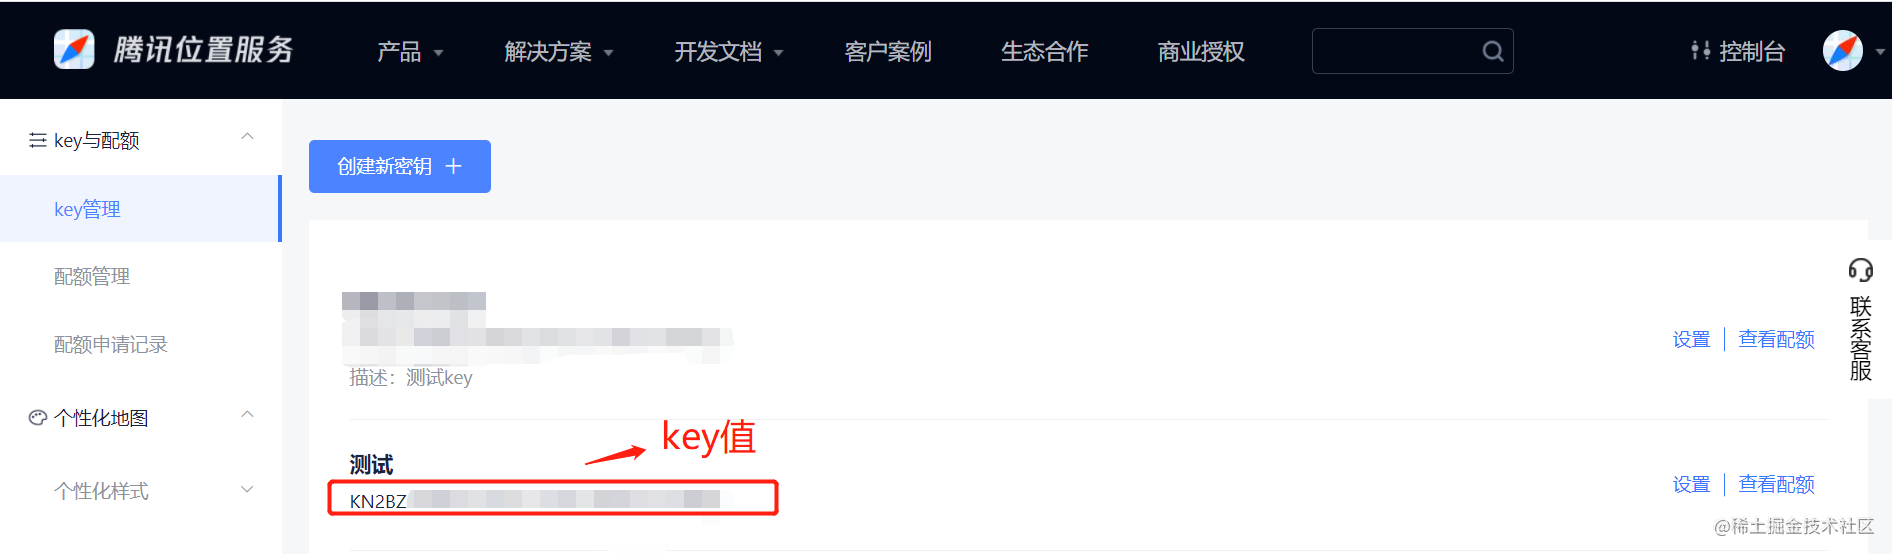Open the user avatar compass icon
The height and width of the screenshot is (554, 1892).
[1843, 50]
